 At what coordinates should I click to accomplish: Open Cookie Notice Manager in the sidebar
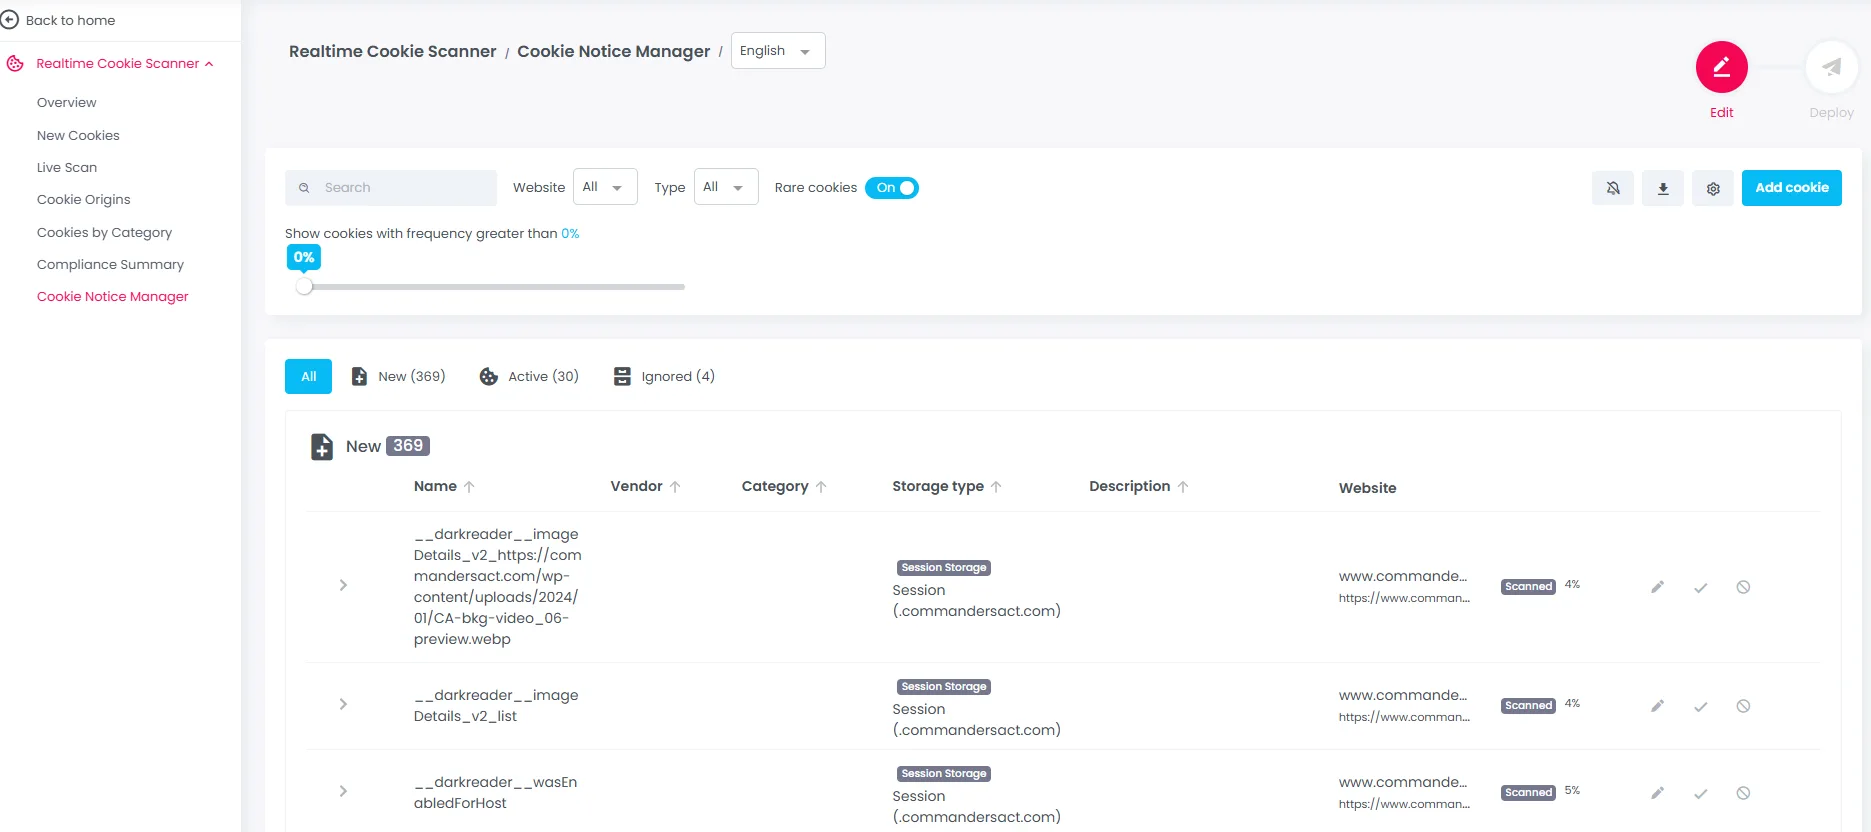coord(113,297)
